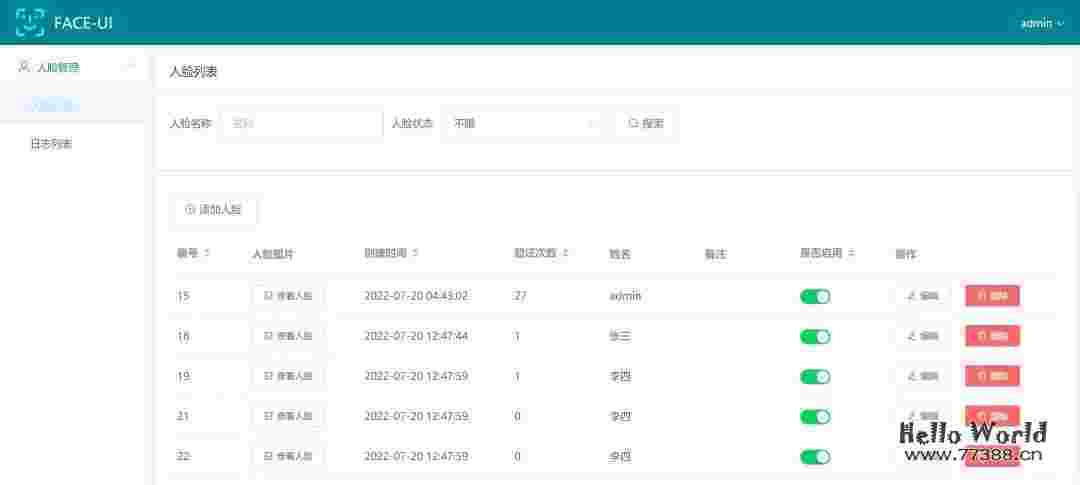The width and height of the screenshot is (1080, 485).
Task: Edit the 张三 face record
Action: point(922,336)
